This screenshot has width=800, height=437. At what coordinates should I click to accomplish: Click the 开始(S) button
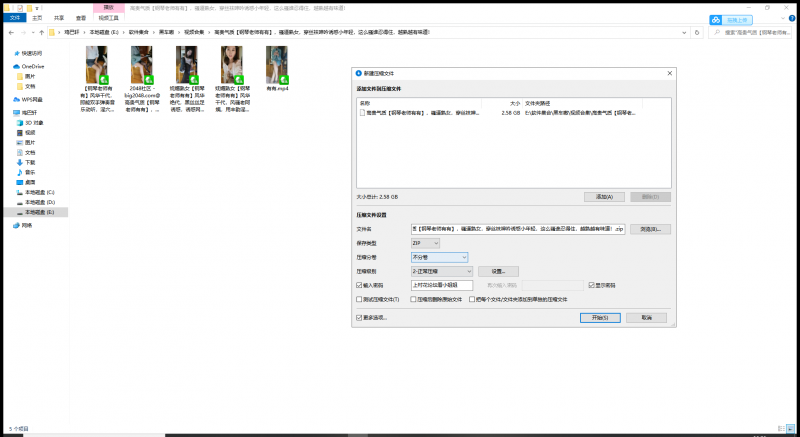pyautogui.click(x=599, y=317)
